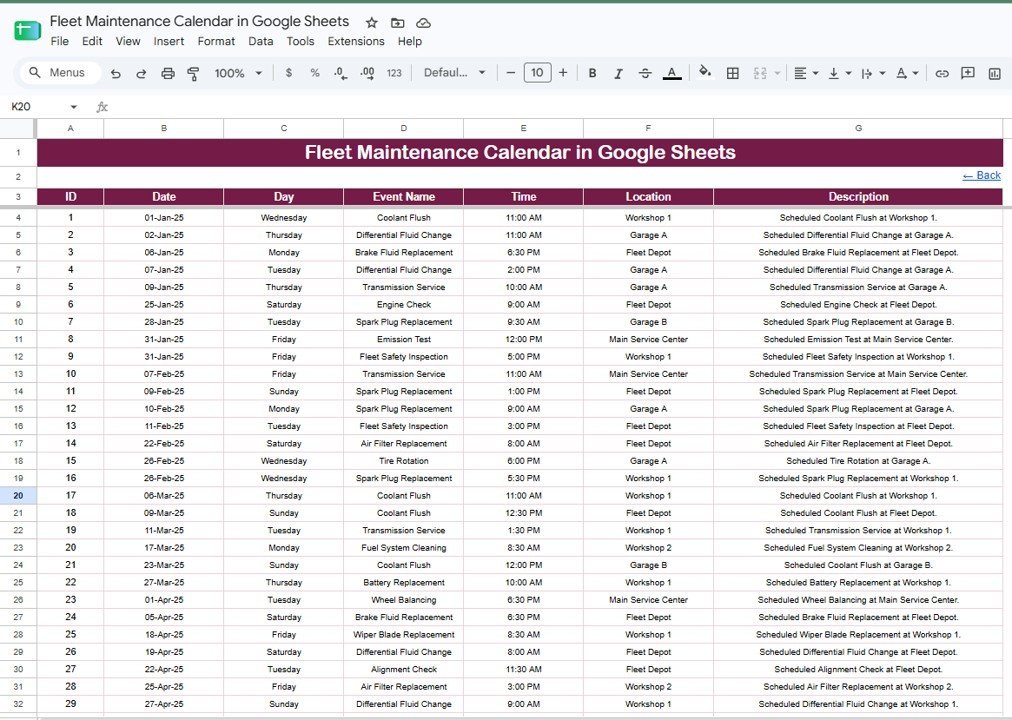
Task: Select the 12:30 PM time cell
Action: tap(523, 513)
